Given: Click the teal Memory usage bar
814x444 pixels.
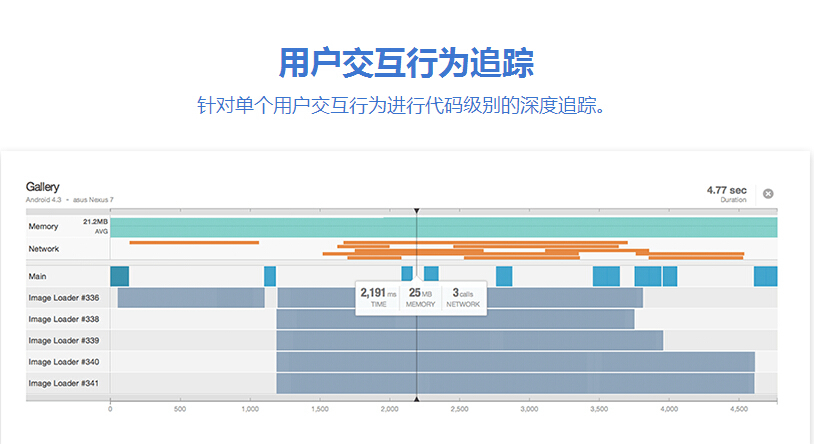Looking at the screenshot, I should 444,227.
